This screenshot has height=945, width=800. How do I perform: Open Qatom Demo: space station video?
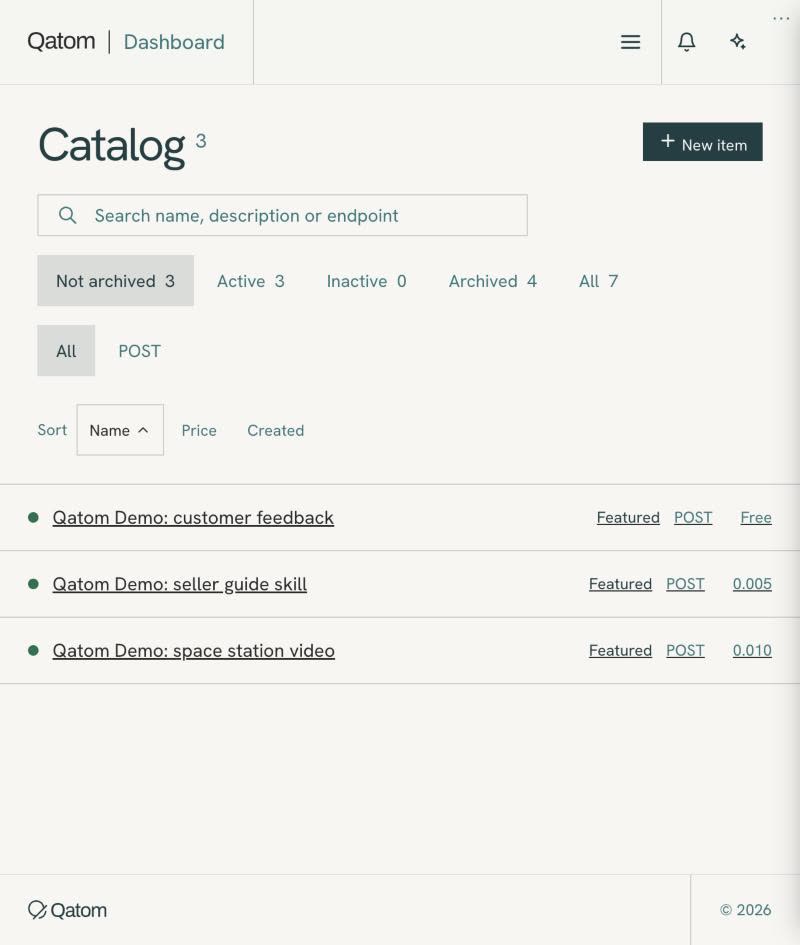(194, 651)
